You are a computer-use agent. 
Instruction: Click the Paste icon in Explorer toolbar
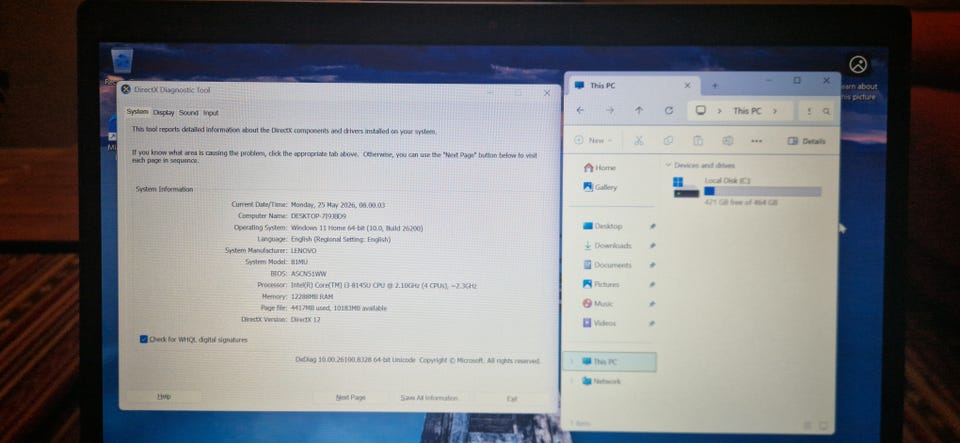pyautogui.click(x=698, y=141)
